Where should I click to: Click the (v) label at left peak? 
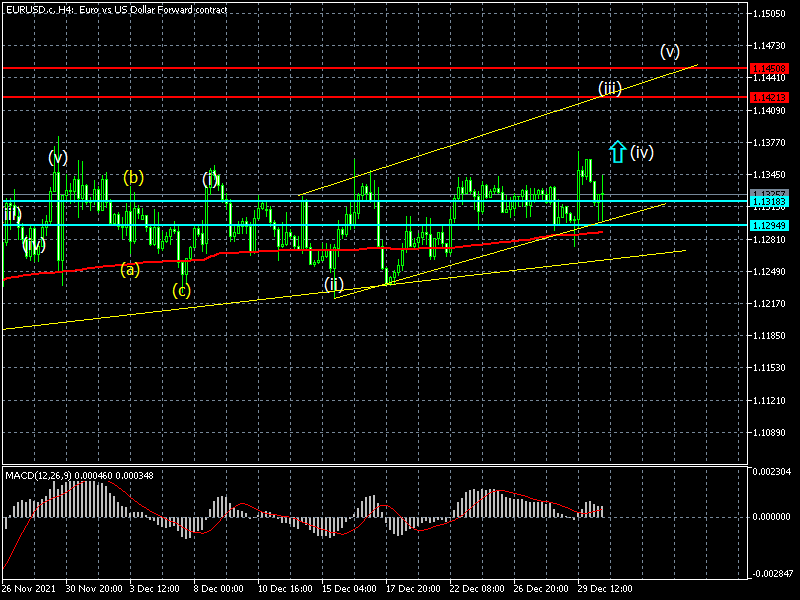point(58,157)
